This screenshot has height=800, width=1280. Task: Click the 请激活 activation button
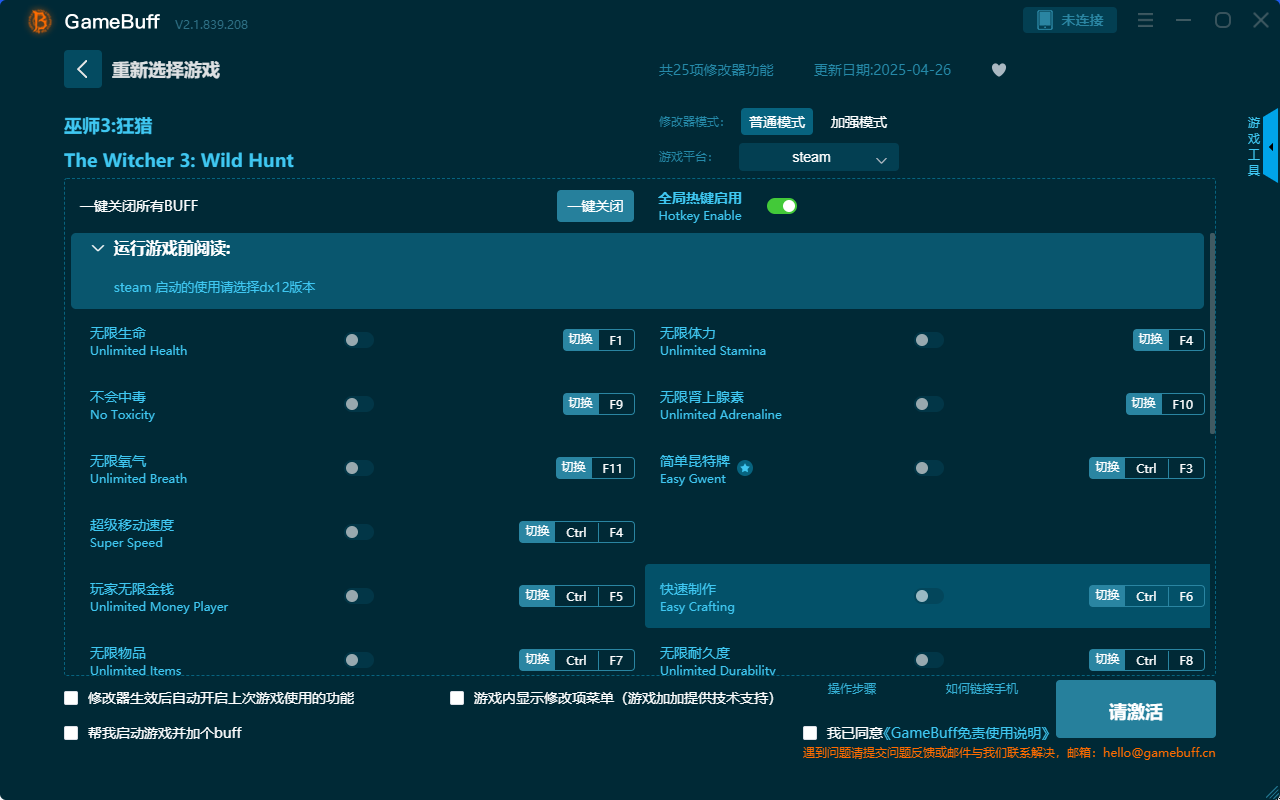point(1135,709)
